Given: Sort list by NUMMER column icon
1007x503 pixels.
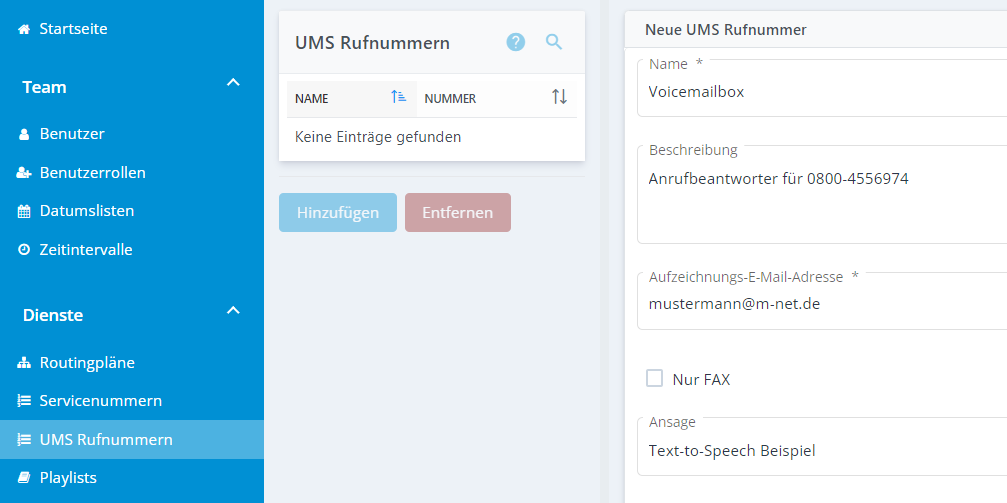Looking at the screenshot, I should [x=559, y=97].
